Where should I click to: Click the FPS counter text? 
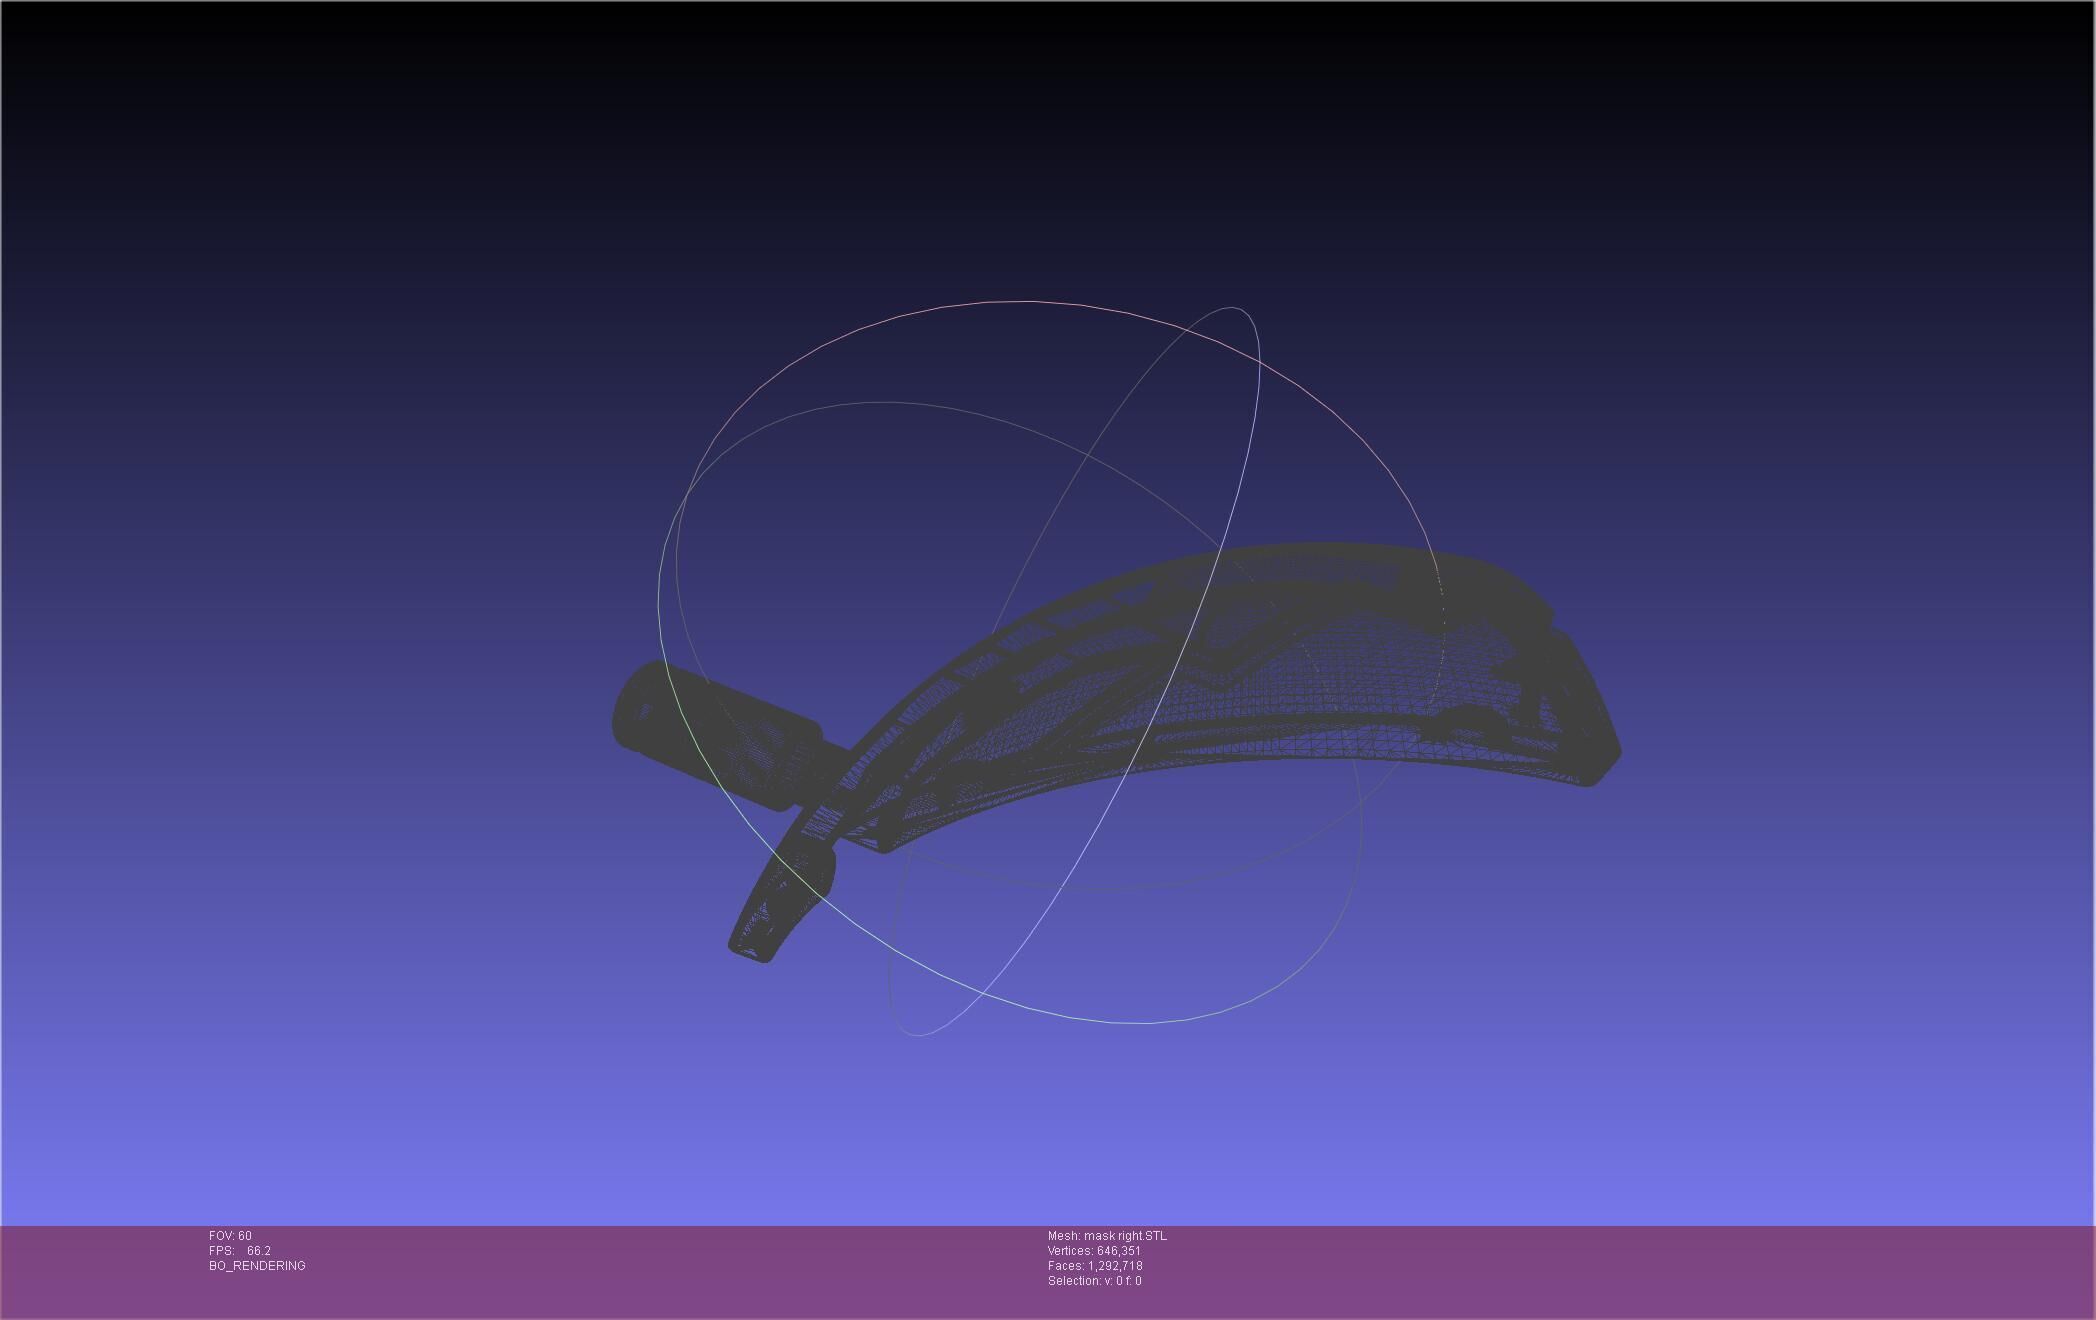point(239,1251)
